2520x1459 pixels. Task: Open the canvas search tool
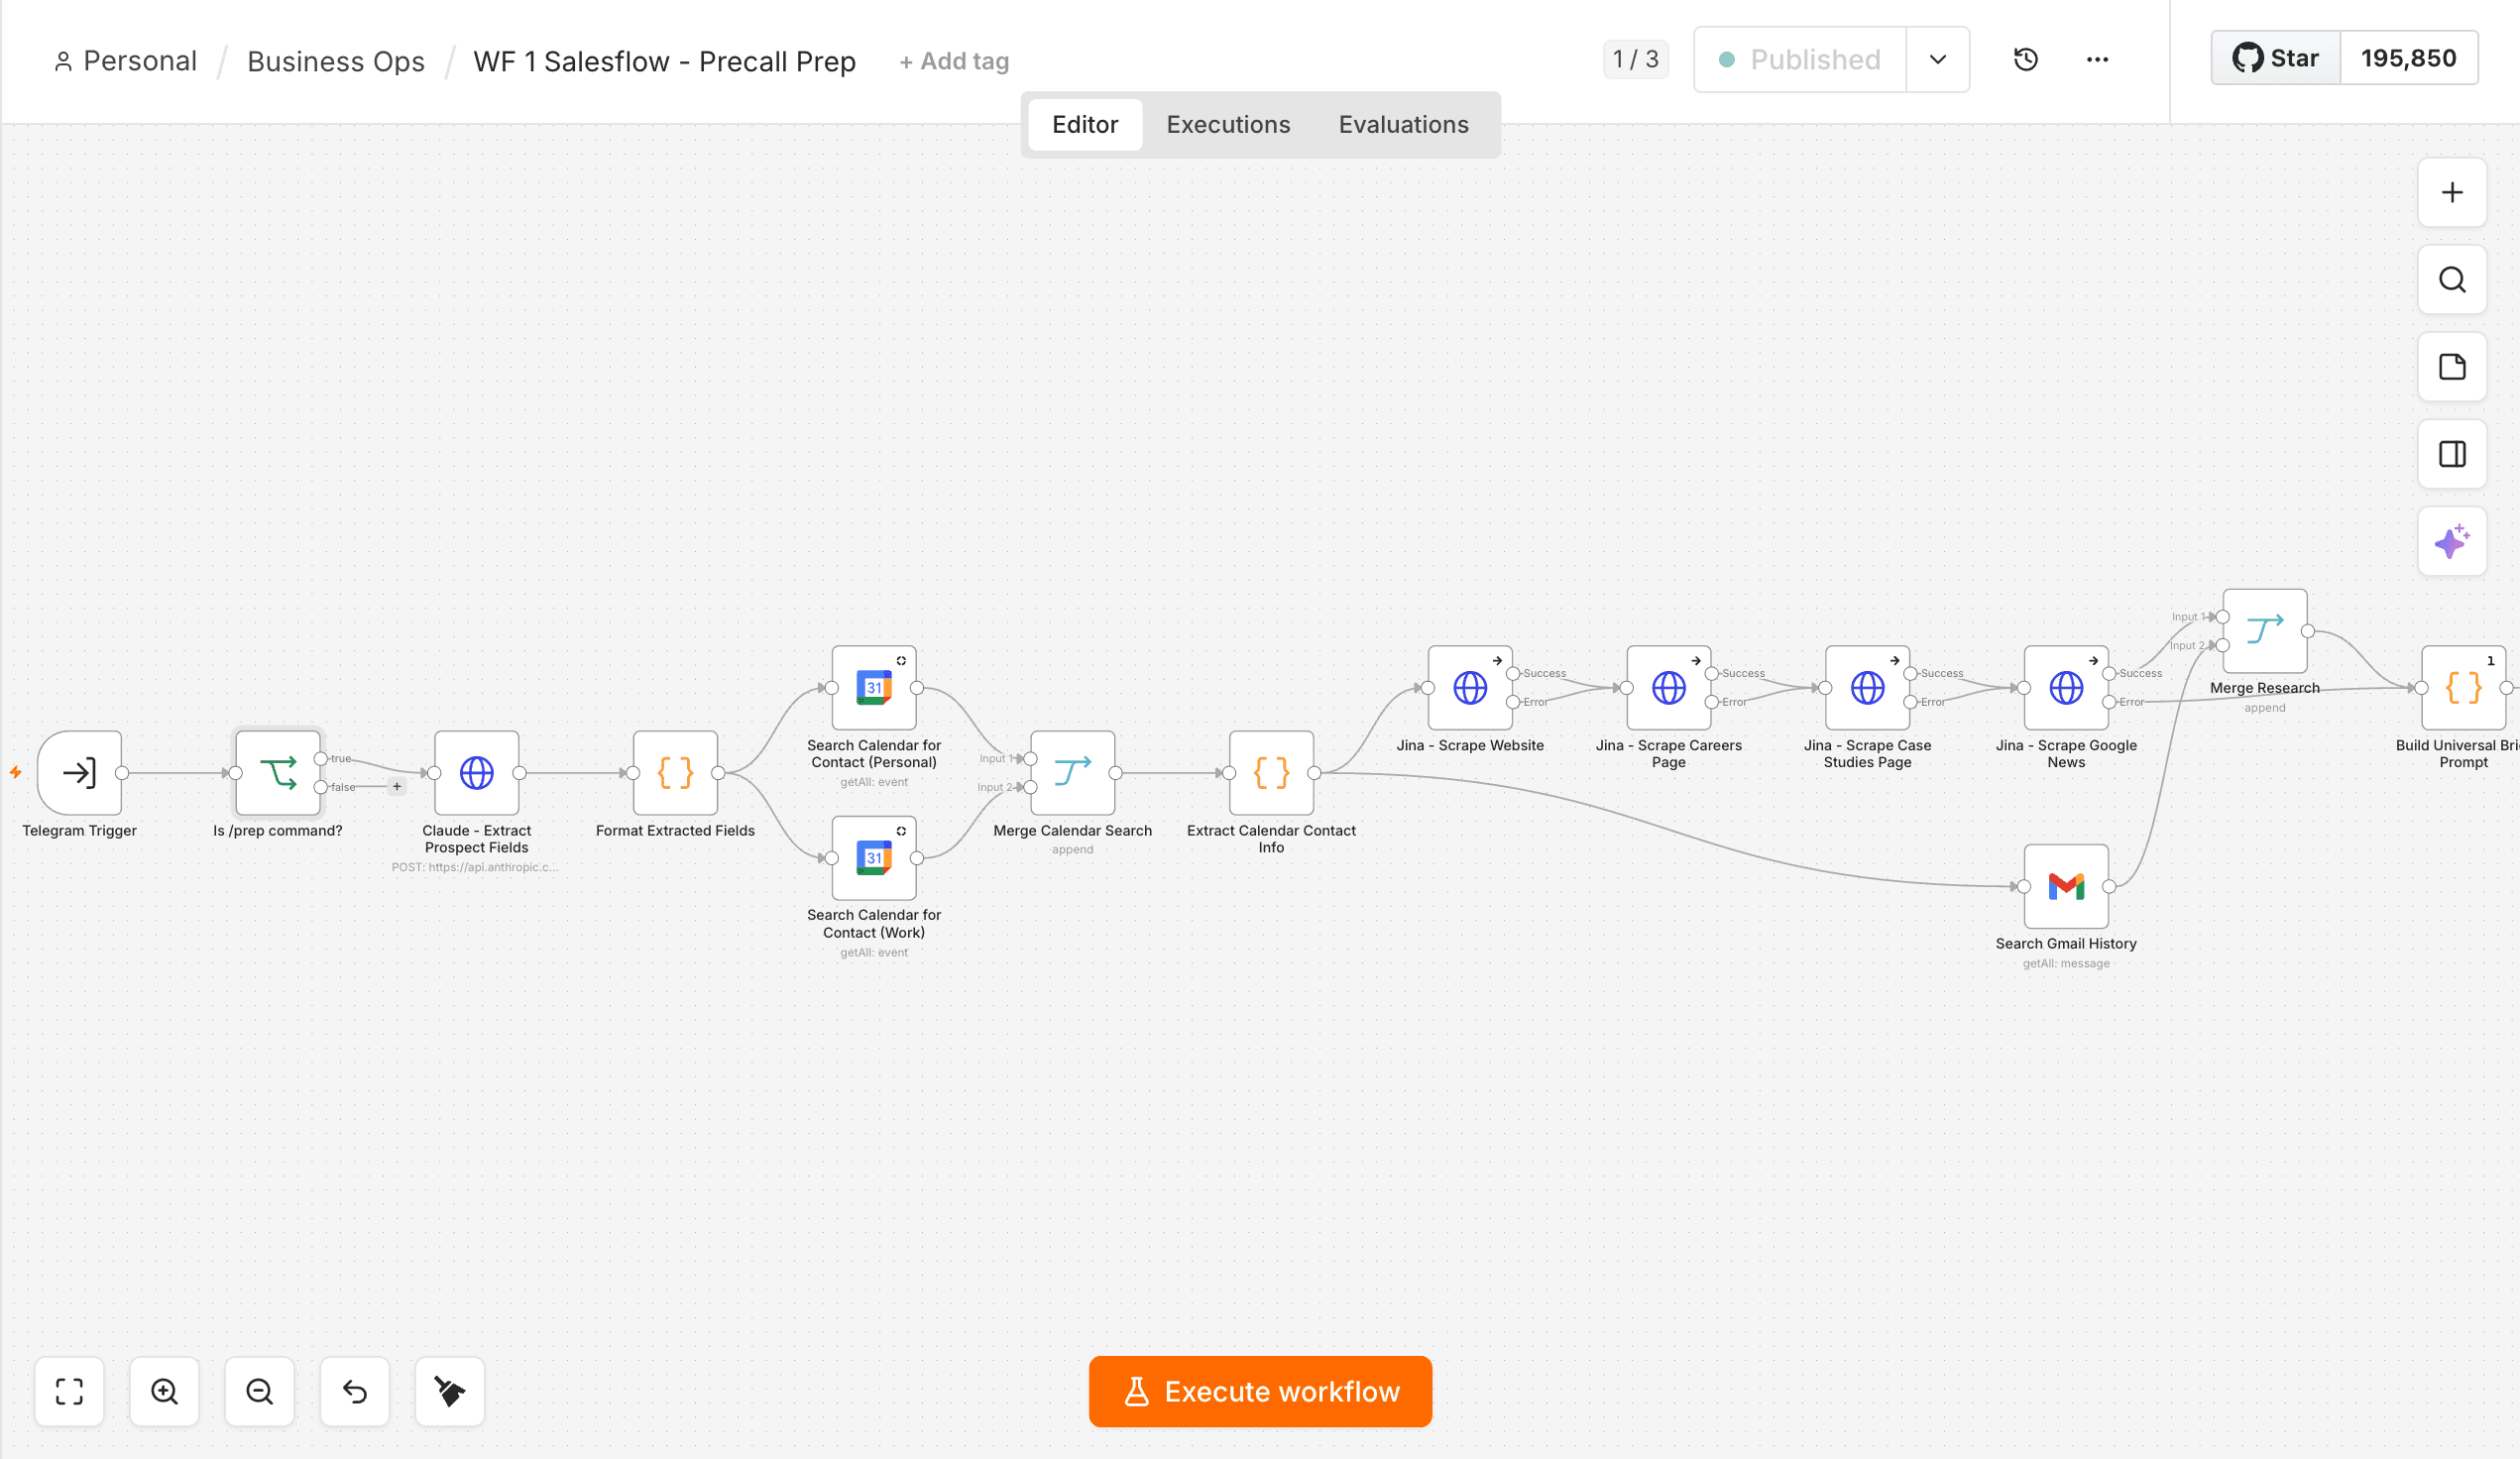point(2452,279)
